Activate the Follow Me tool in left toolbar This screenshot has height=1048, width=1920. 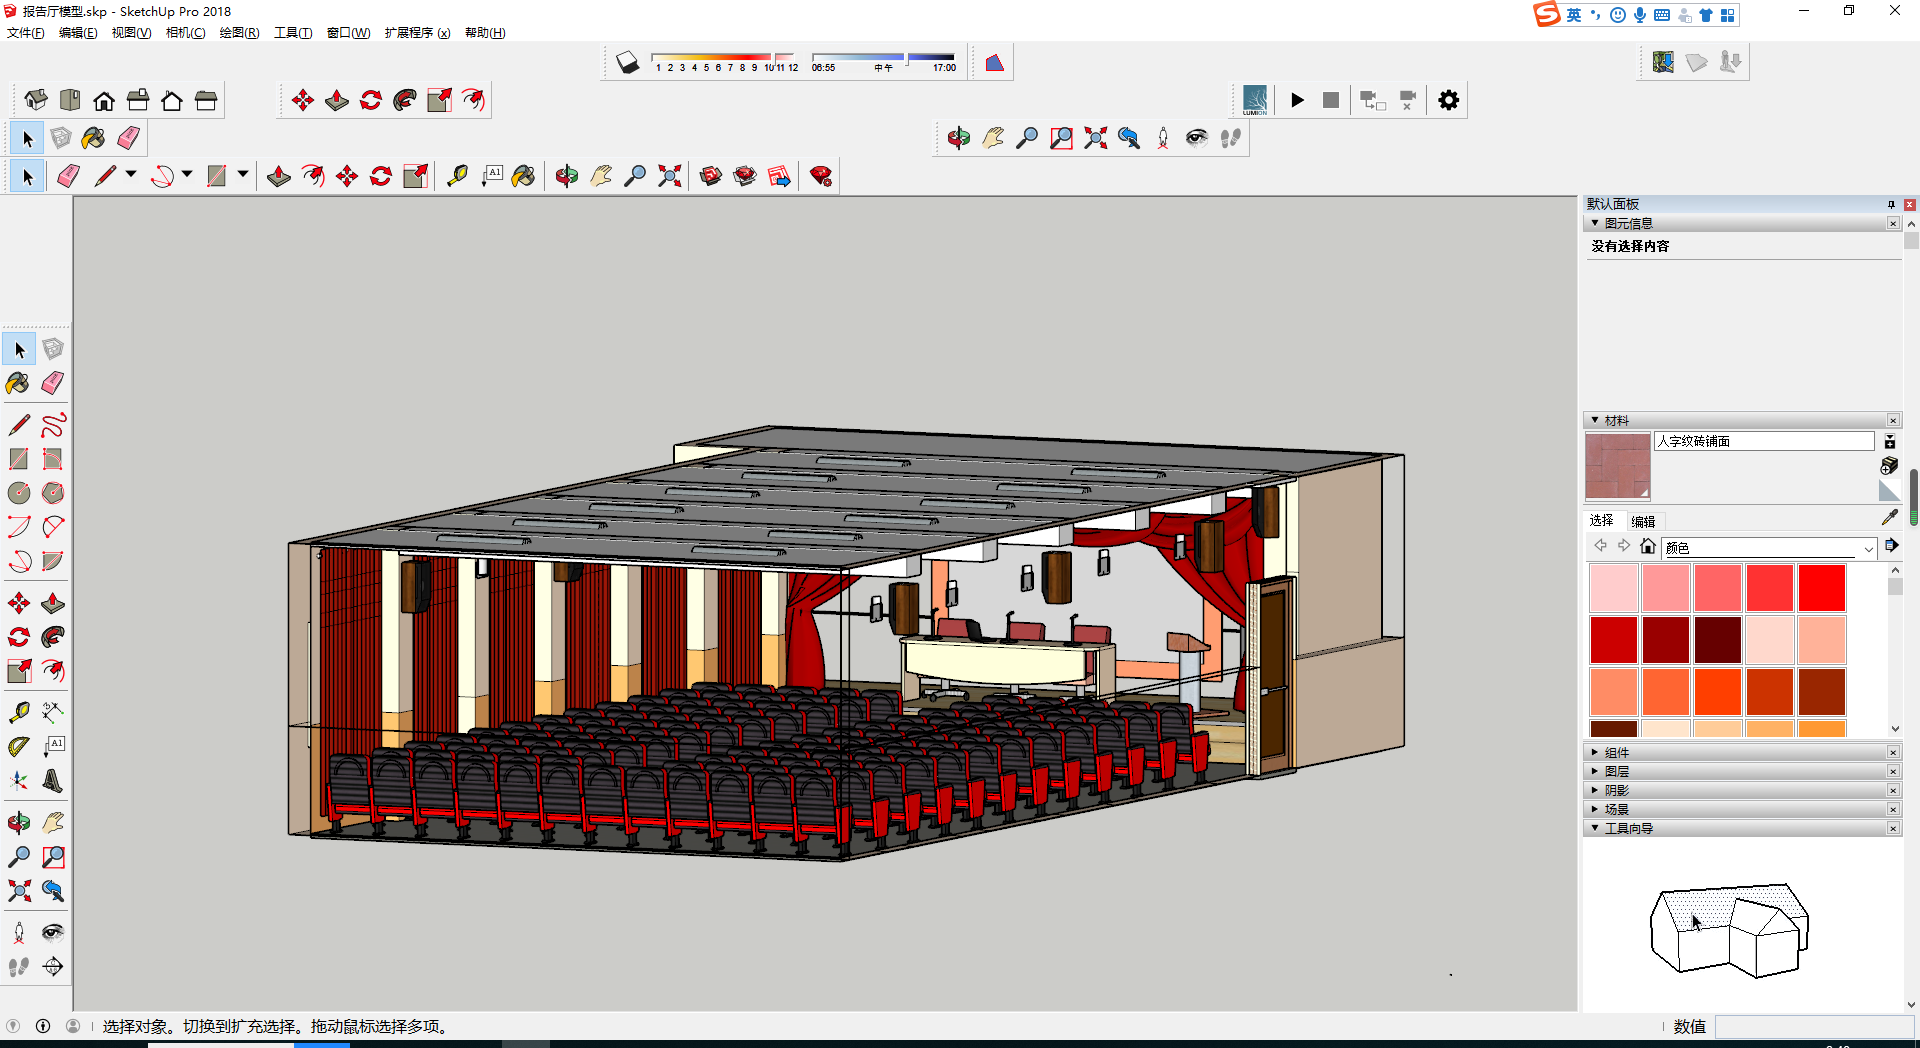pyautogui.click(x=53, y=637)
